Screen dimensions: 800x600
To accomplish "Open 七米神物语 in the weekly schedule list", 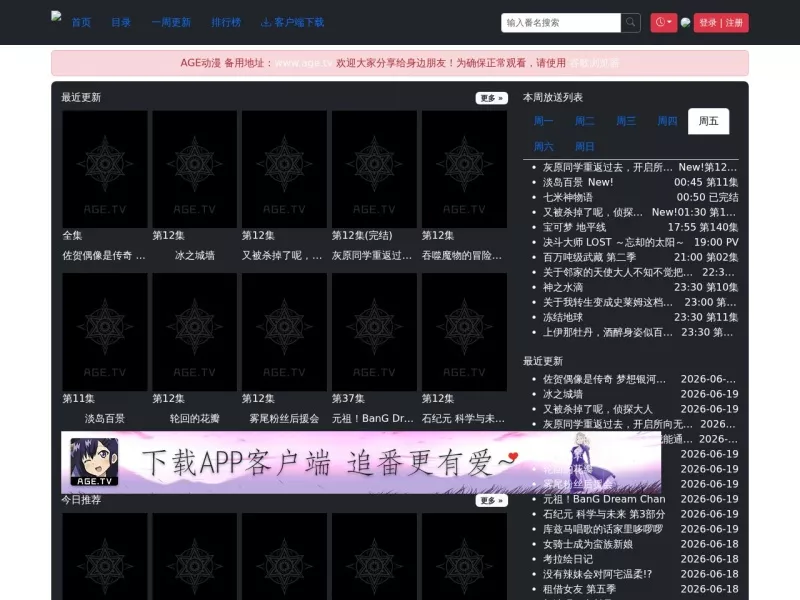I will 568,197.
